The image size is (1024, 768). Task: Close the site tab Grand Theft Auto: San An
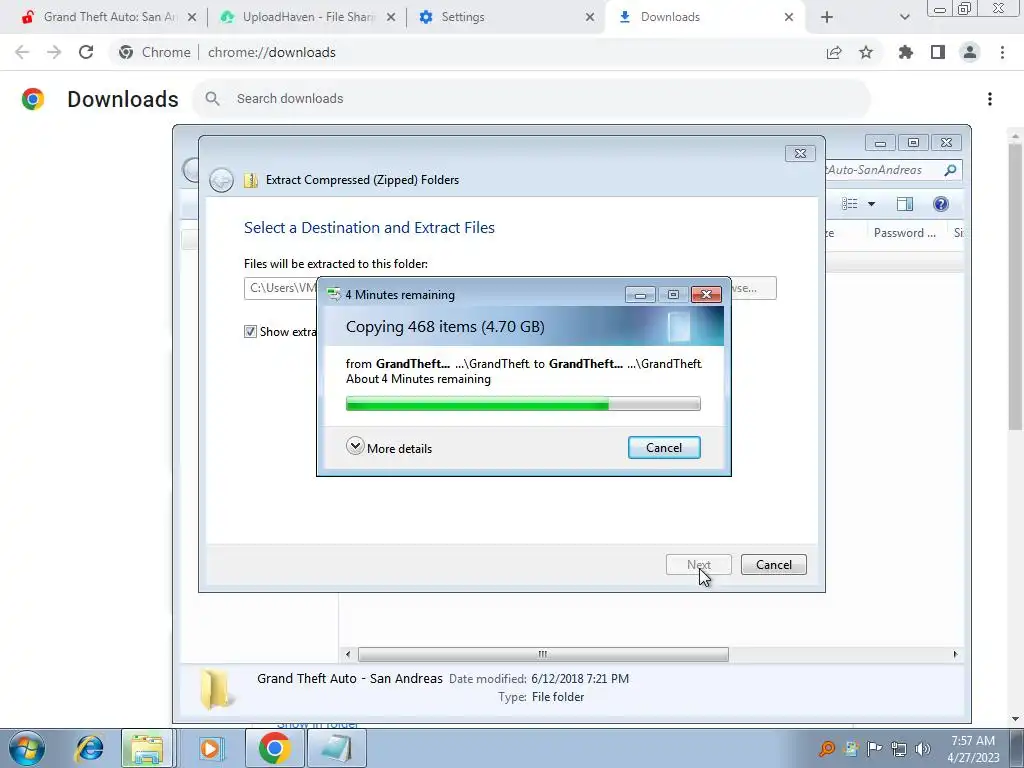191,17
